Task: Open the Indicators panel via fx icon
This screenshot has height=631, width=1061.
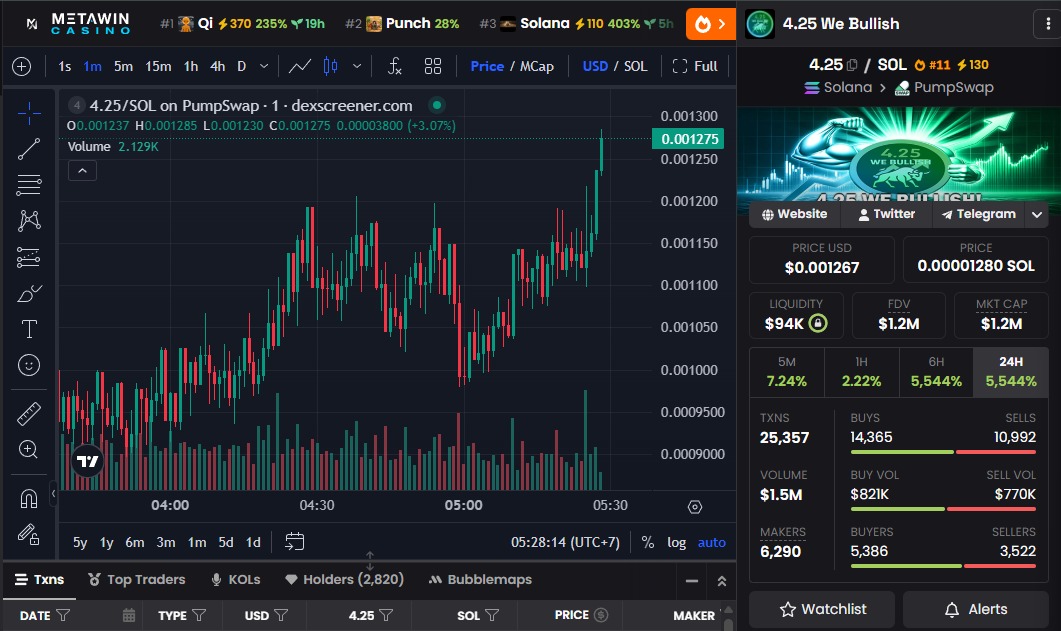Action: tap(394, 66)
